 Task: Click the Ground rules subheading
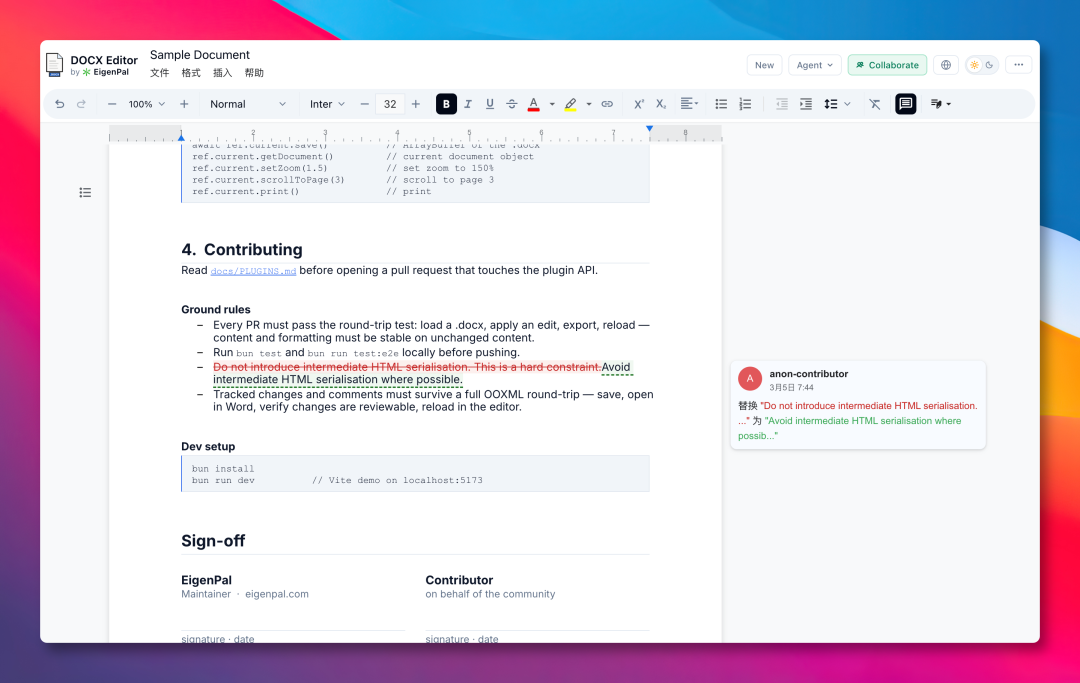click(x=216, y=310)
